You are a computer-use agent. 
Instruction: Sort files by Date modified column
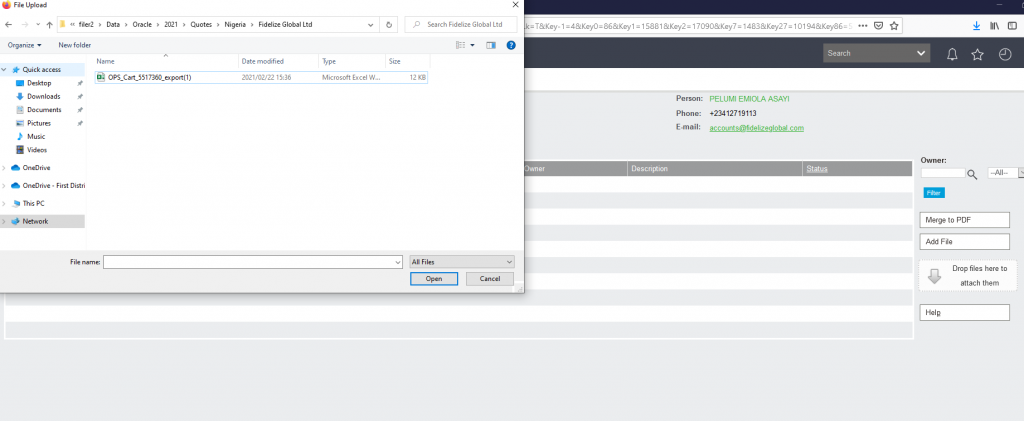tap(262, 62)
